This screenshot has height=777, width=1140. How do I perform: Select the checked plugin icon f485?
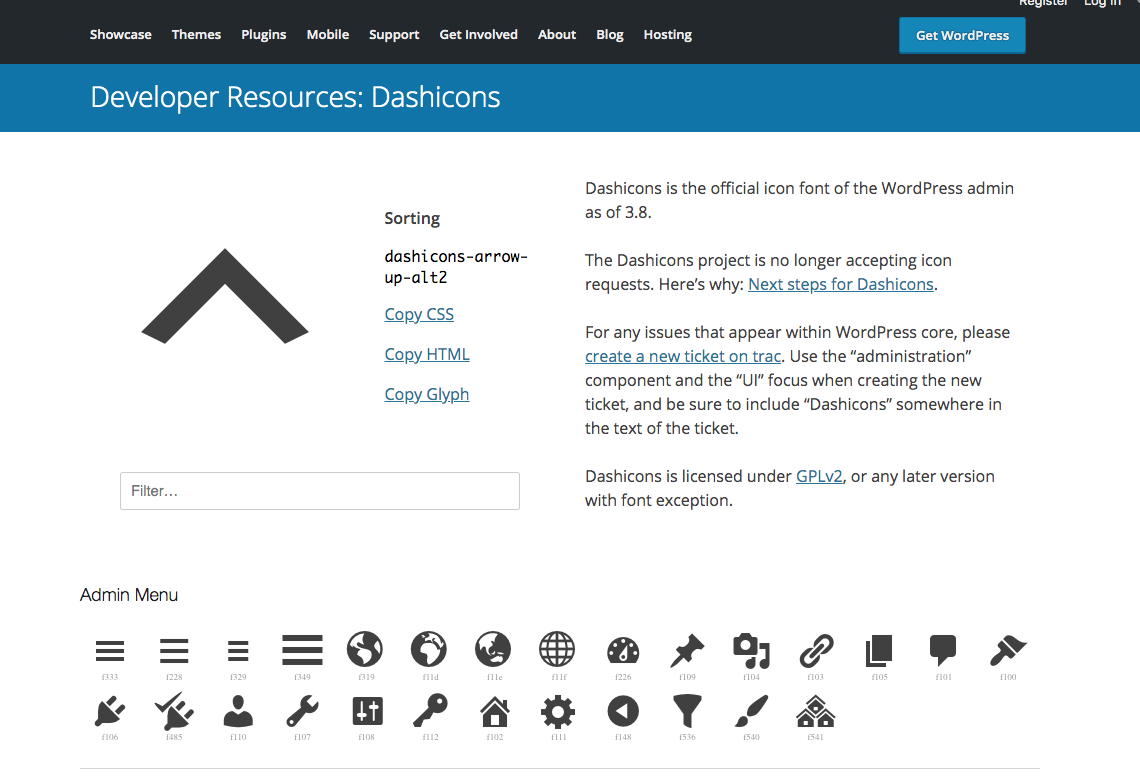coord(174,711)
